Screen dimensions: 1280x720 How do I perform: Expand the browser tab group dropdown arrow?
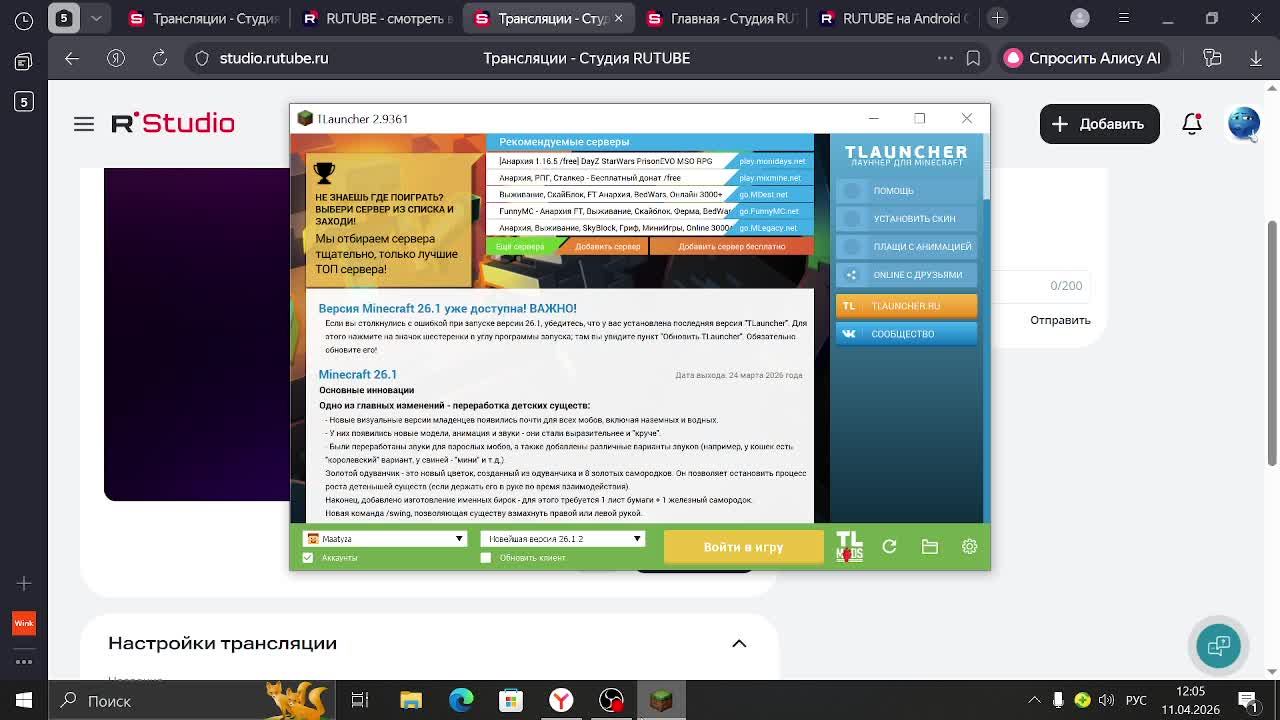tap(96, 18)
